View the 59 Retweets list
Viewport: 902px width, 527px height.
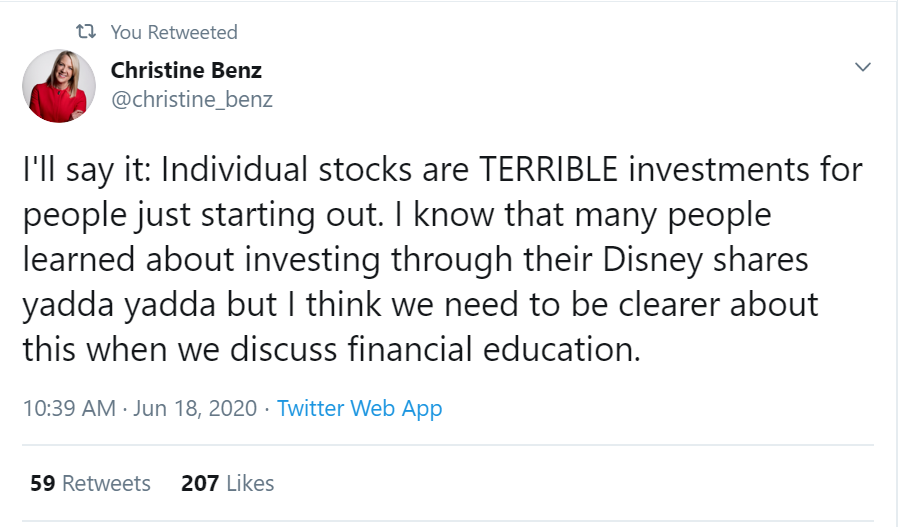click(x=90, y=483)
